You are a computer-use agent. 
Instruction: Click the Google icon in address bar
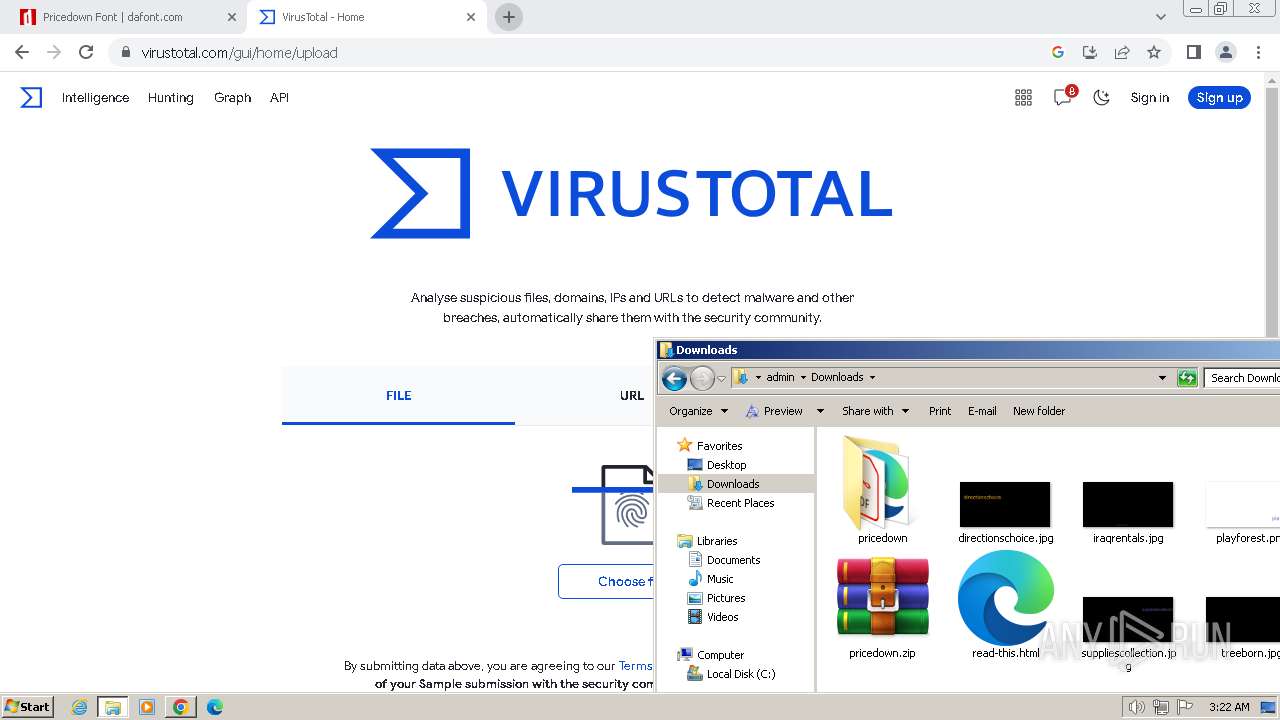click(1058, 52)
